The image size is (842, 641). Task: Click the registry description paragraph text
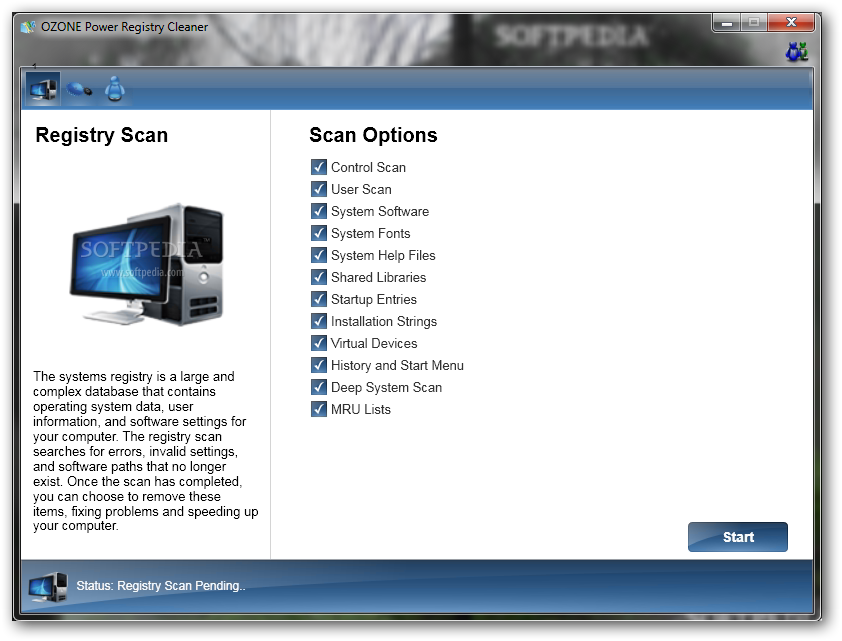146,451
